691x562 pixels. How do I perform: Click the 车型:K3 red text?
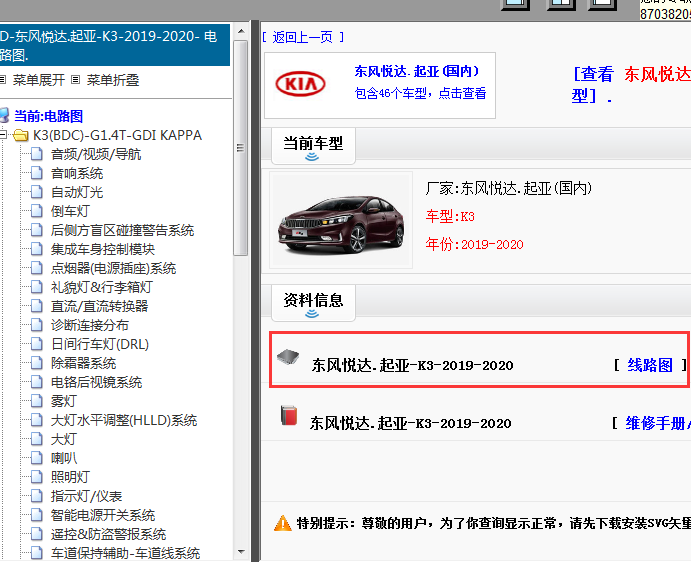click(x=450, y=216)
